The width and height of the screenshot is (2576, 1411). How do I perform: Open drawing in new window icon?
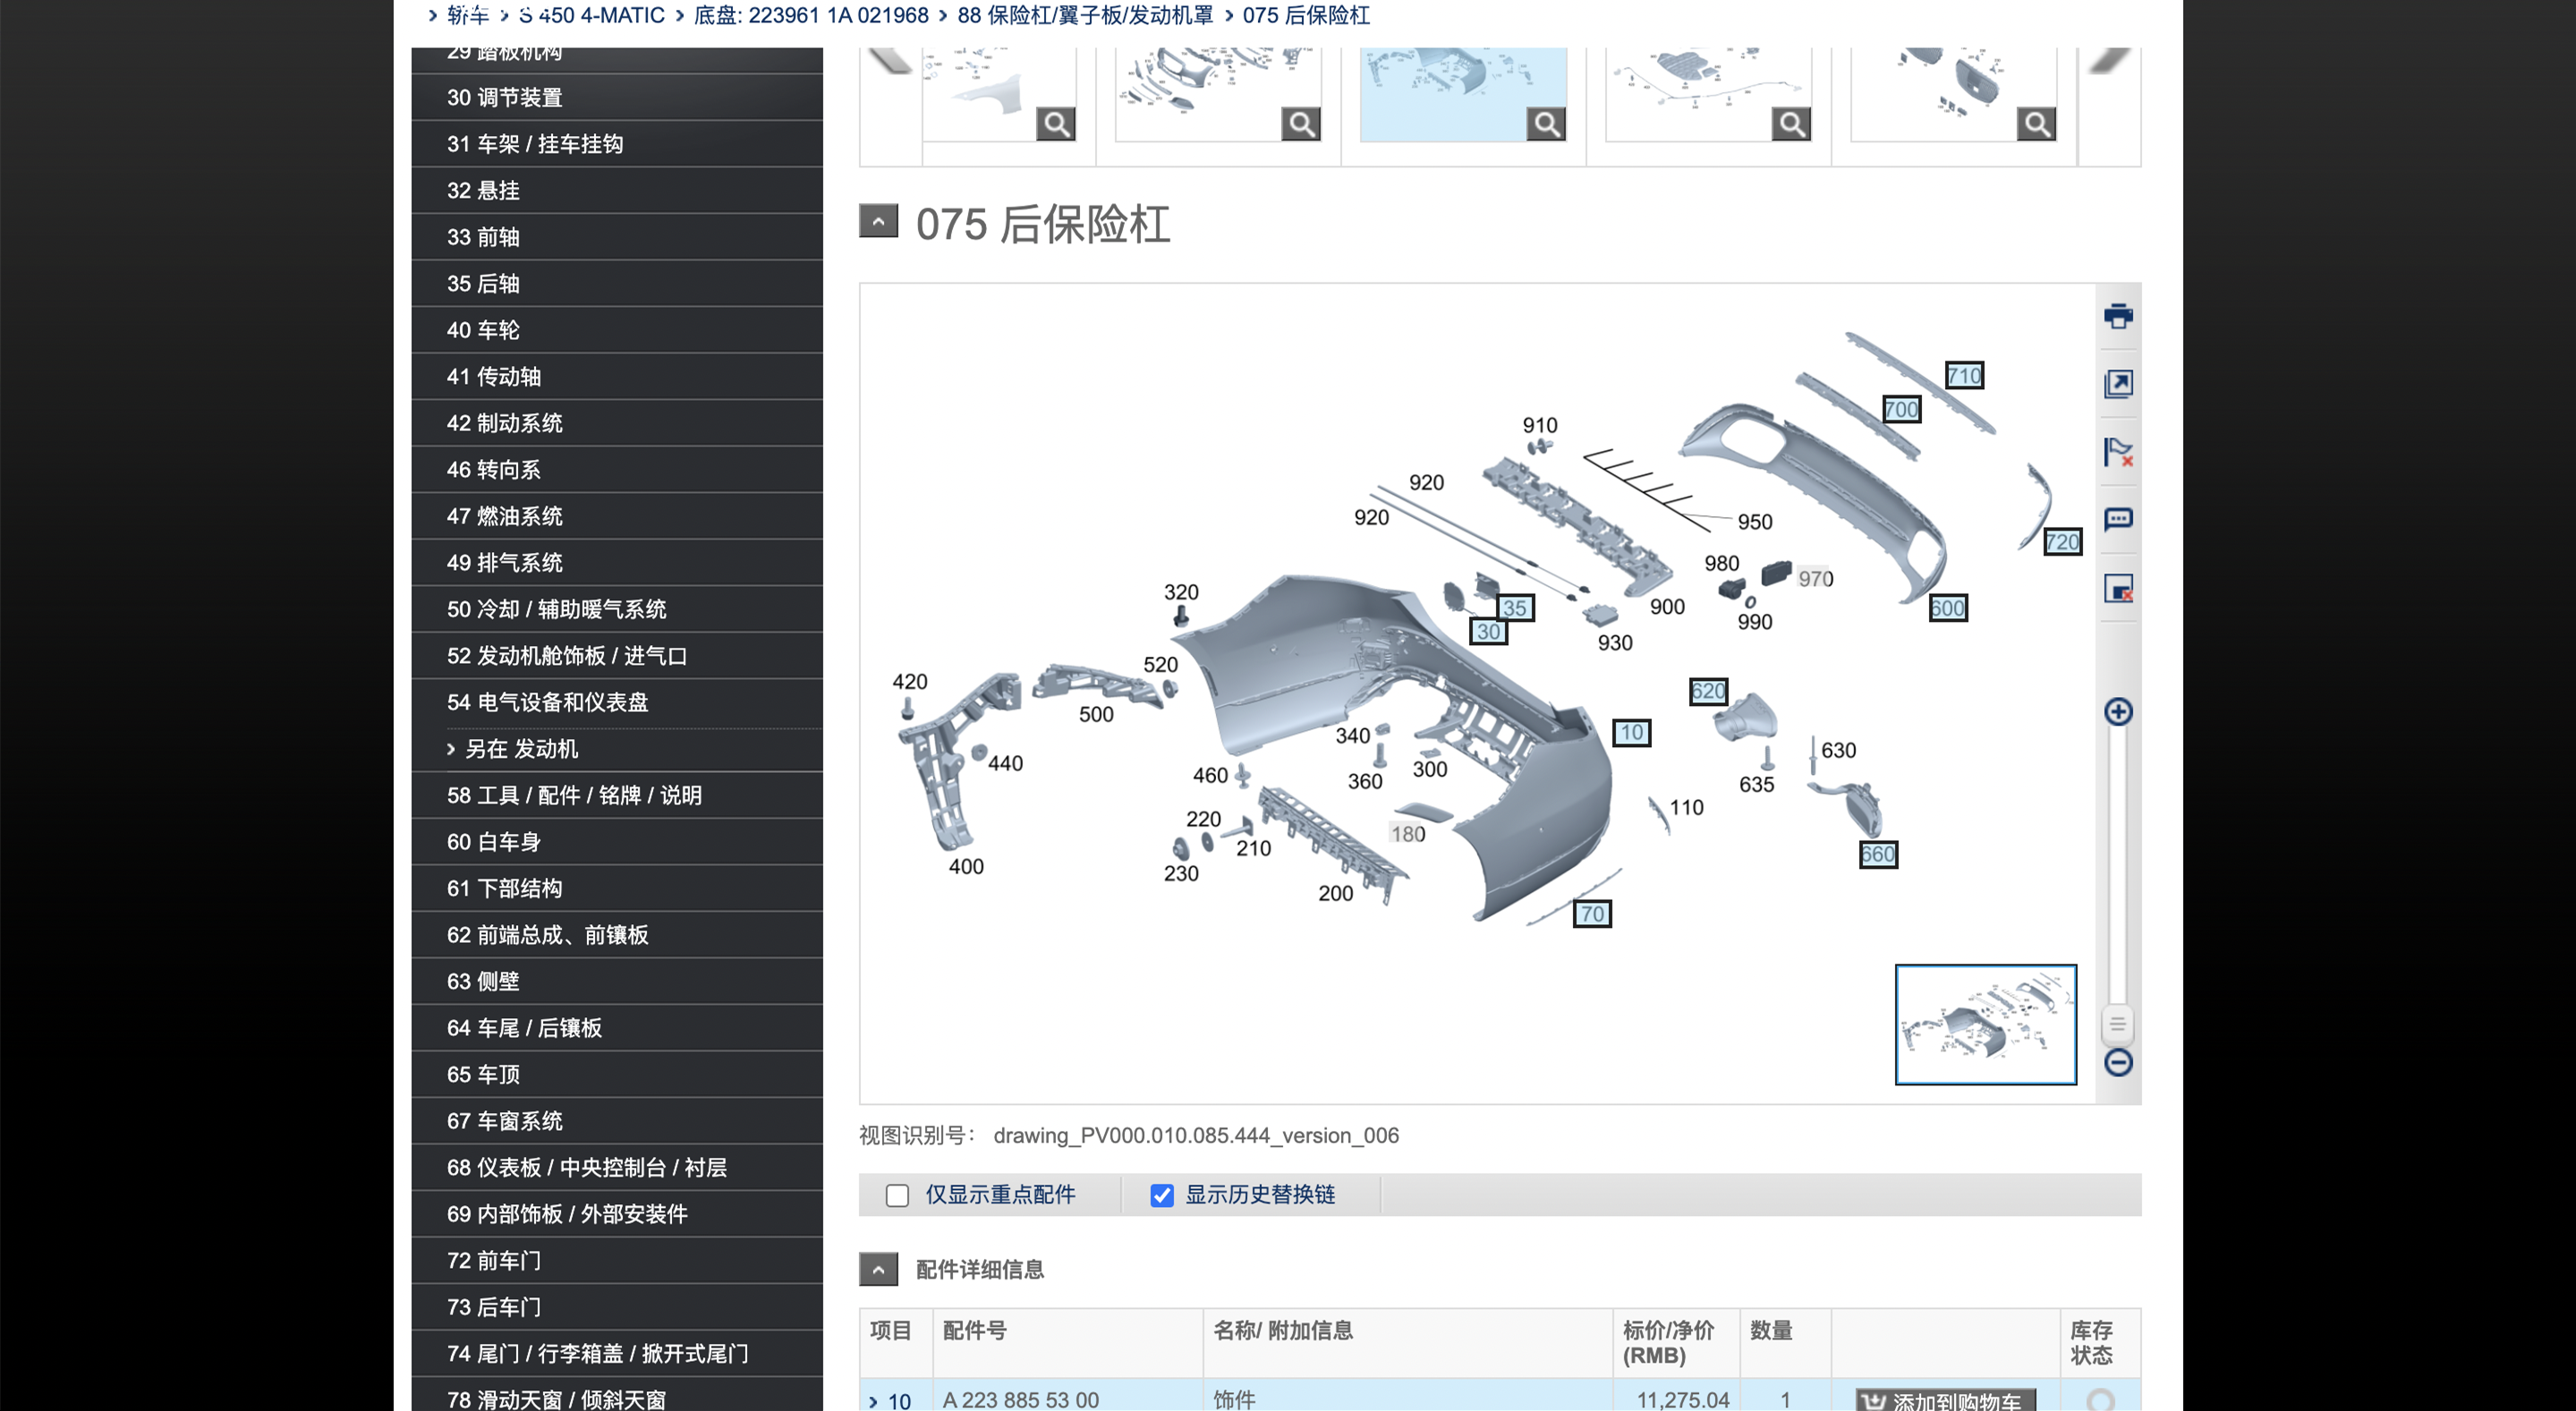[2117, 384]
